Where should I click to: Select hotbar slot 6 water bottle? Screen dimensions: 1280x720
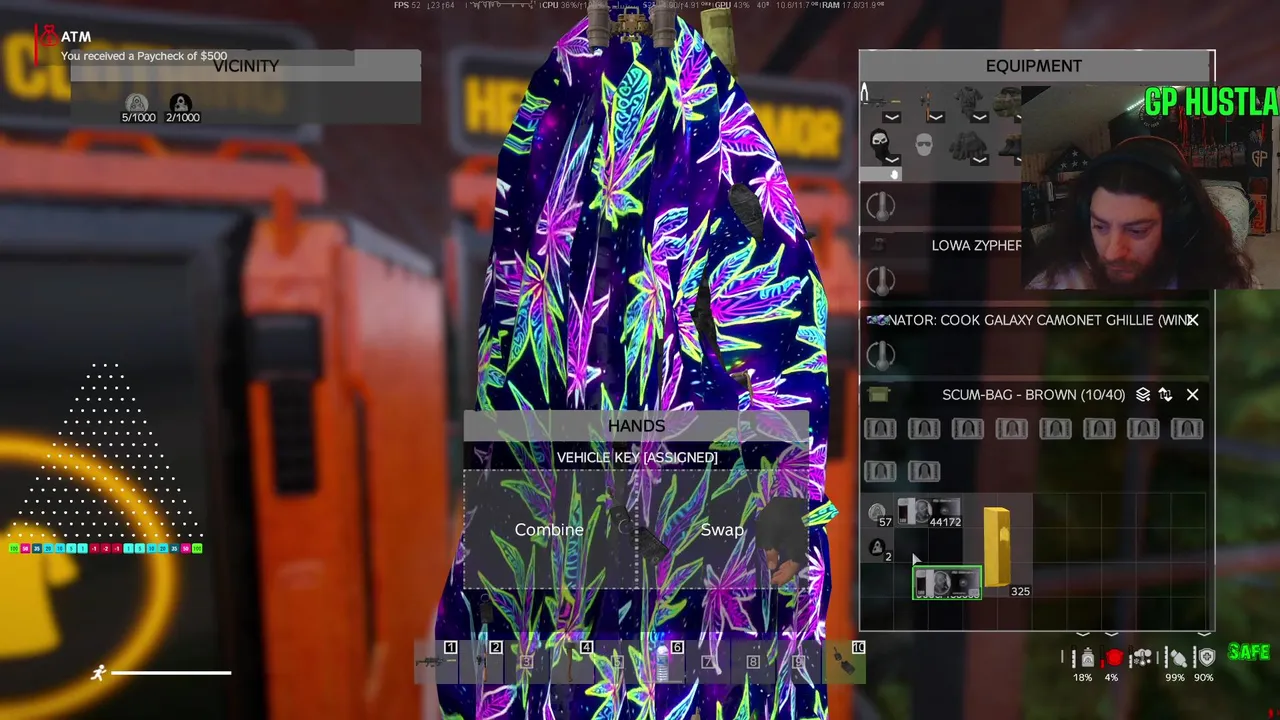pyautogui.click(x=662, y=662)
